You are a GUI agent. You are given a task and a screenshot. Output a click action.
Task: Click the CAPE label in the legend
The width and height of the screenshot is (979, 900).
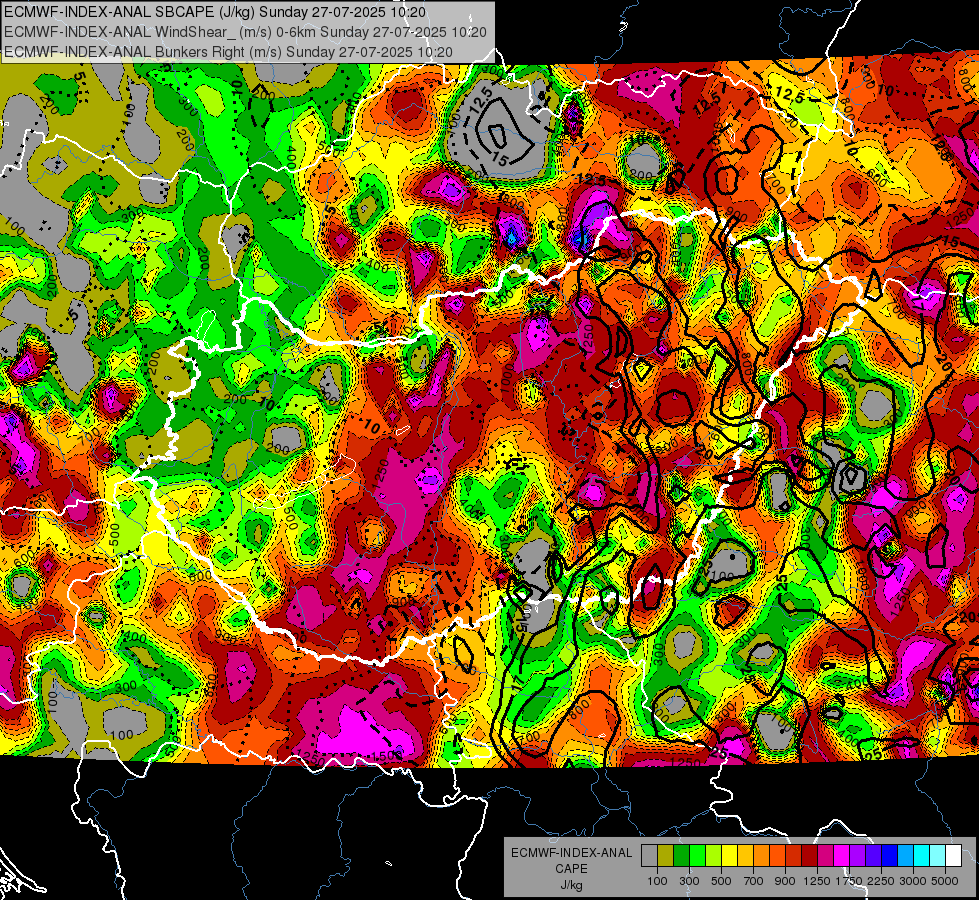click(x=571, y=869)
